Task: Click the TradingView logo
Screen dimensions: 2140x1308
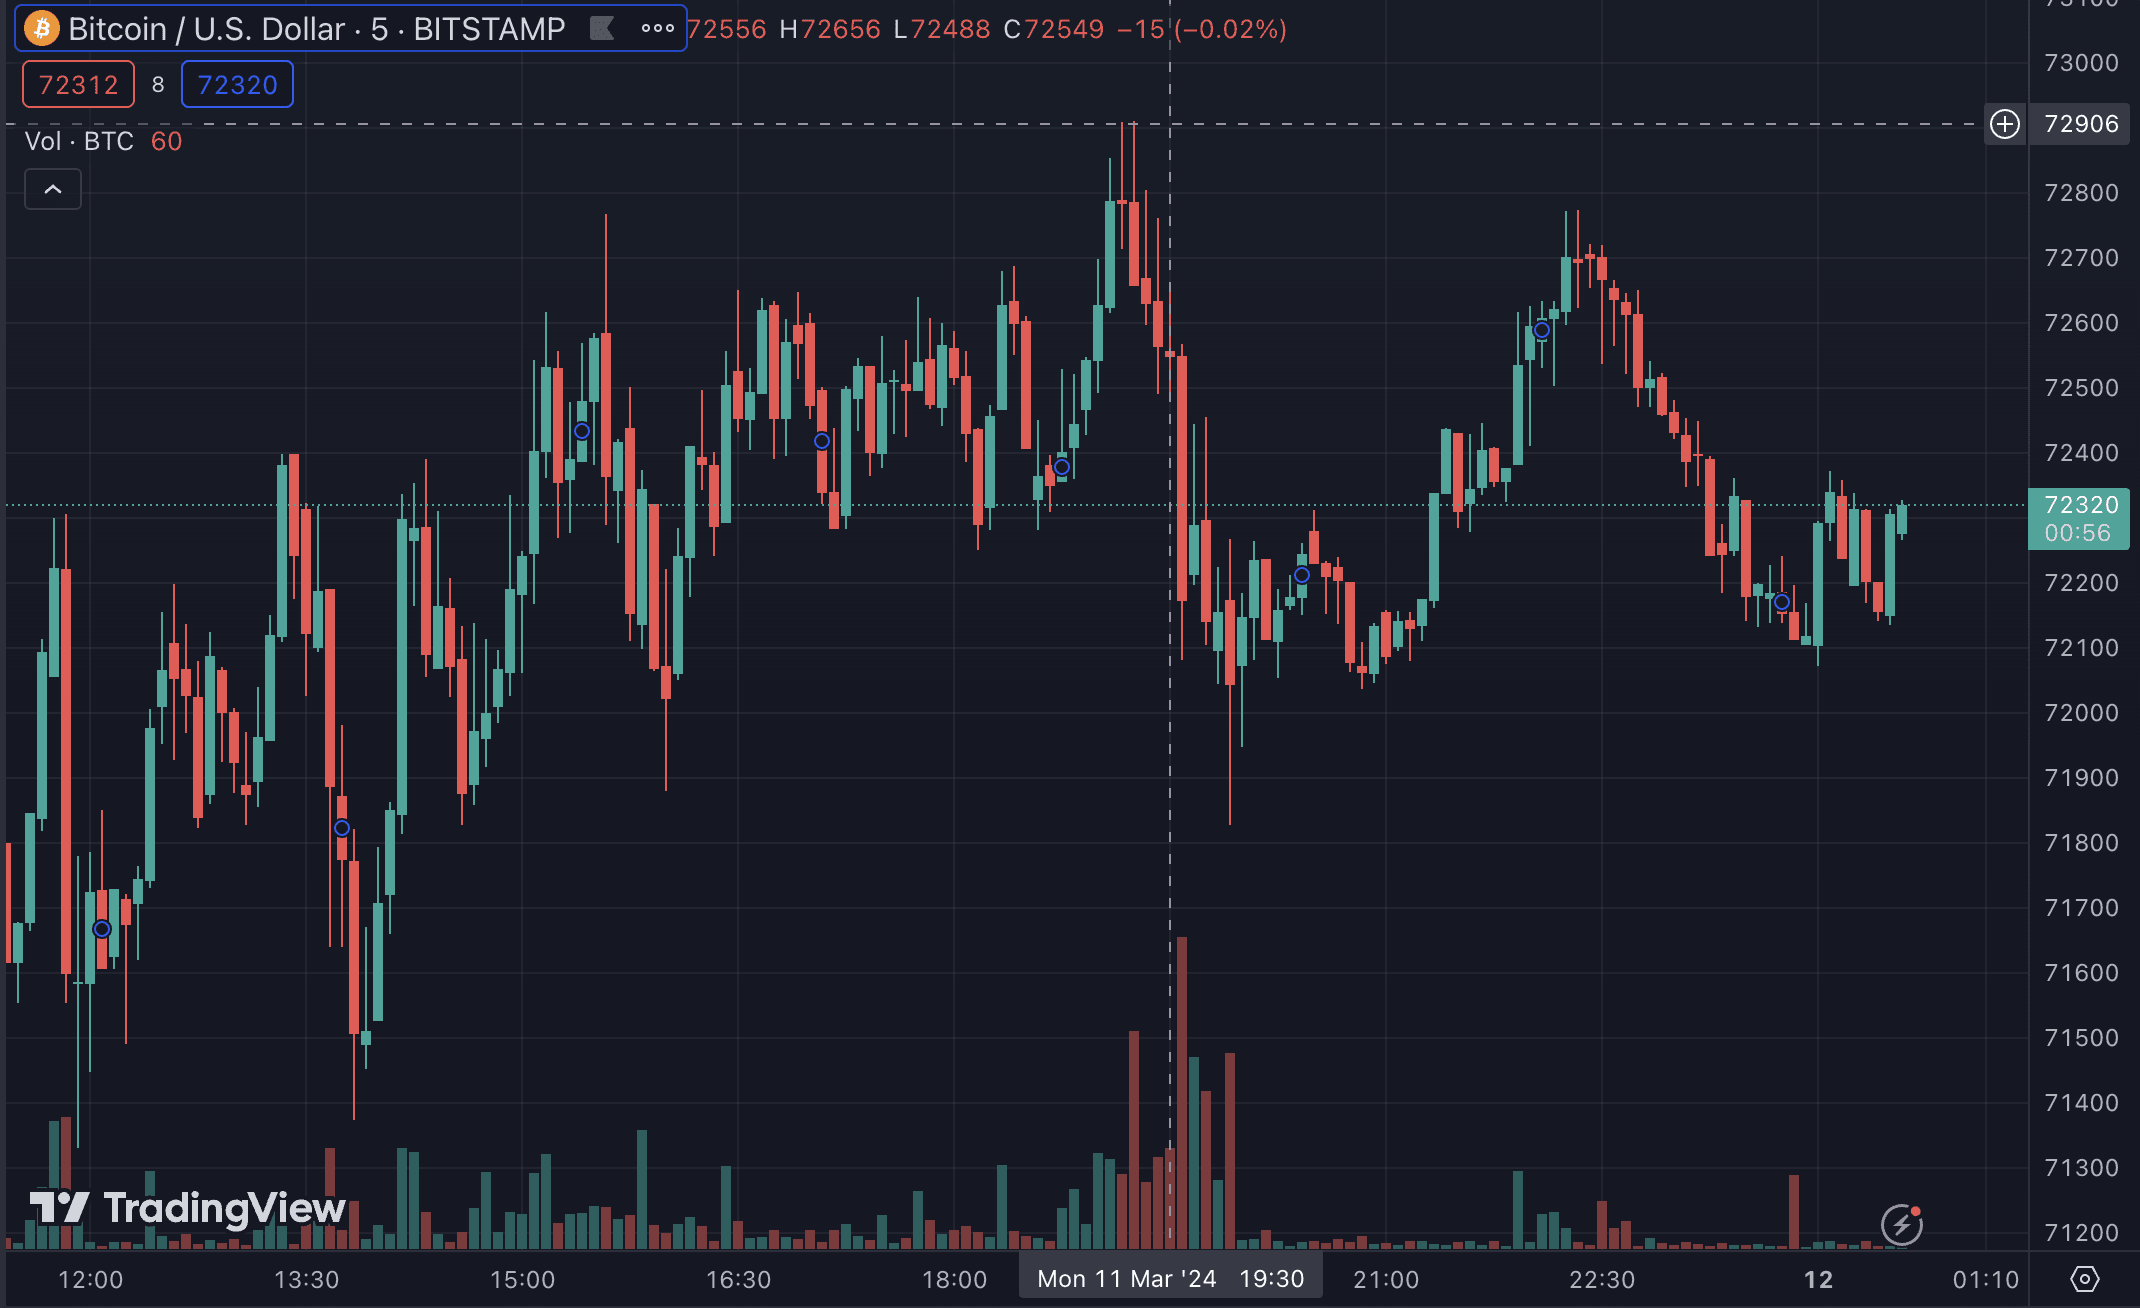Action: (x=187, y=1208)
